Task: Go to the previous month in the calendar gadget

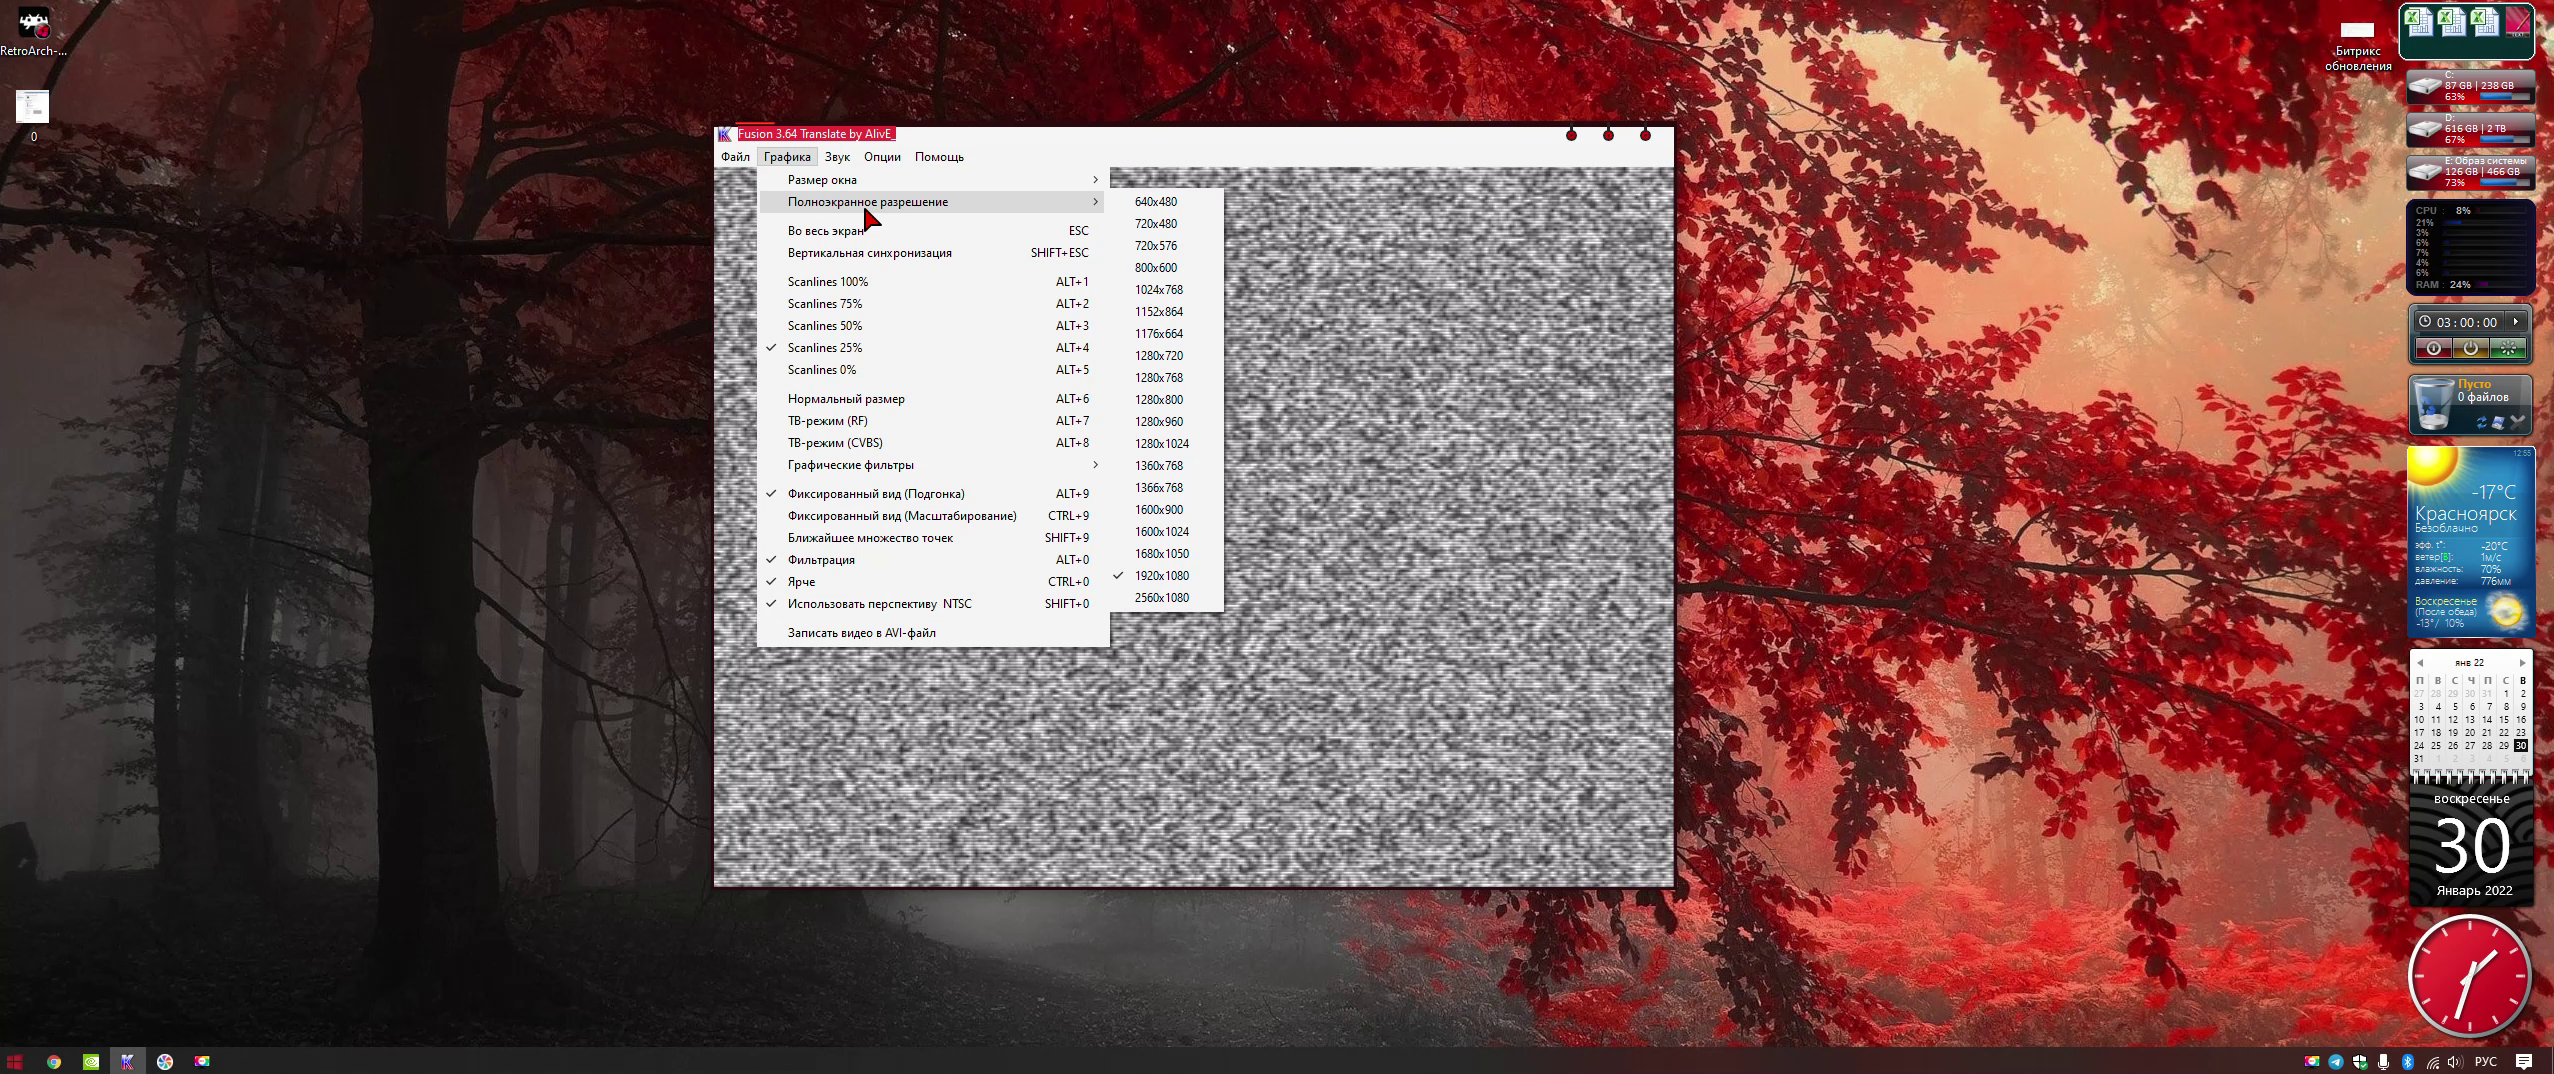Action: pos(2419,663)
